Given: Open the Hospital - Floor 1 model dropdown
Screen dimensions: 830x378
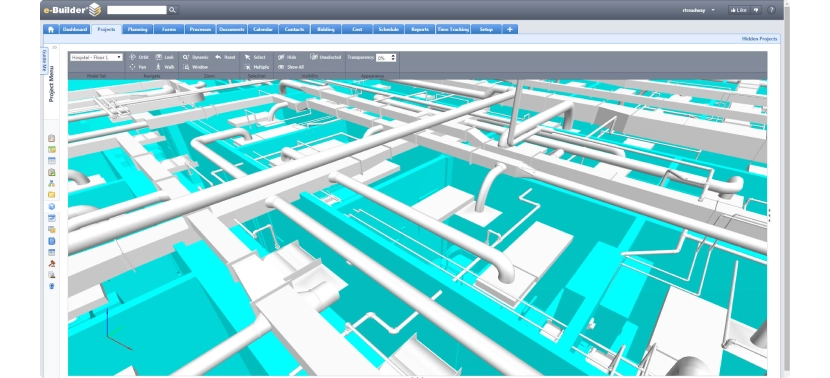Looking at the screenshot, I should [97, 57].
